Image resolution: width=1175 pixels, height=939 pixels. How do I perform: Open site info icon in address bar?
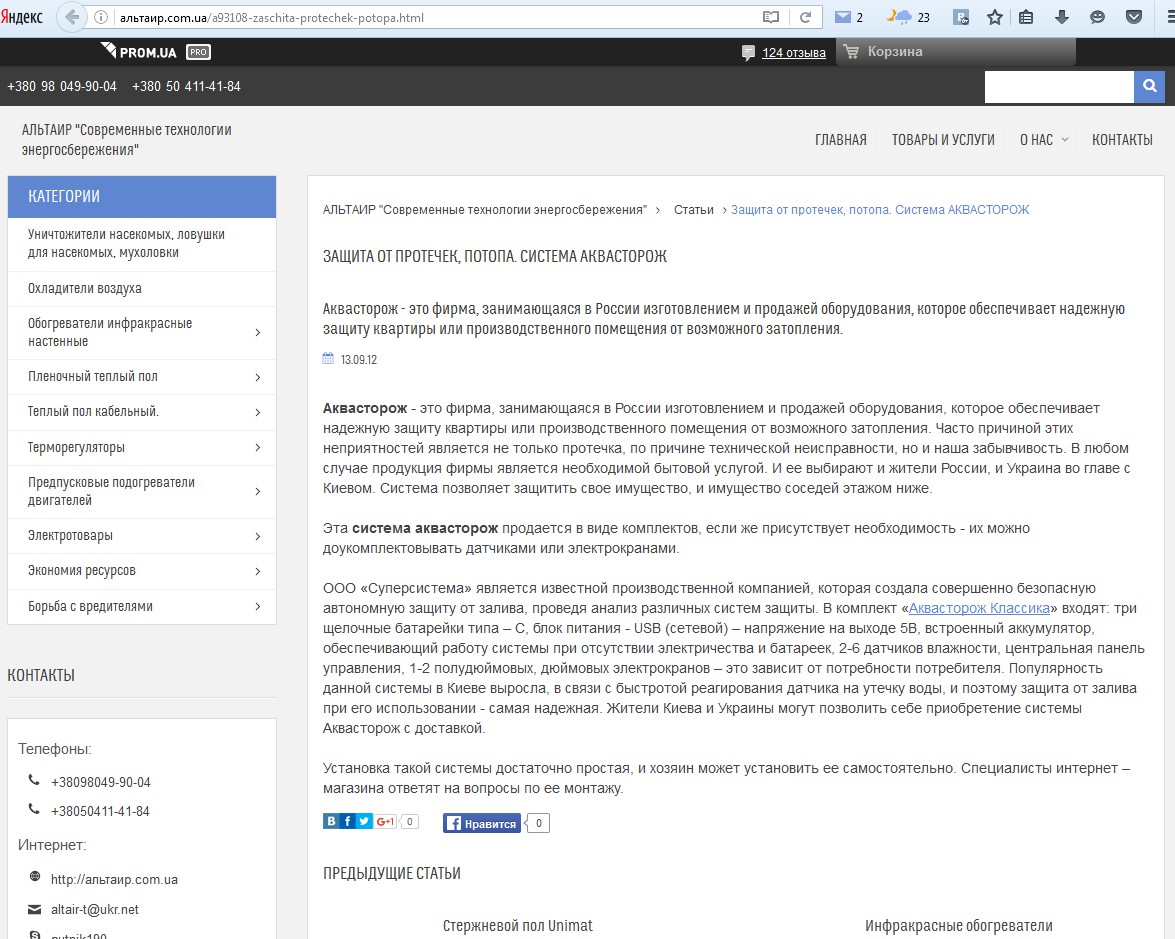101,17
